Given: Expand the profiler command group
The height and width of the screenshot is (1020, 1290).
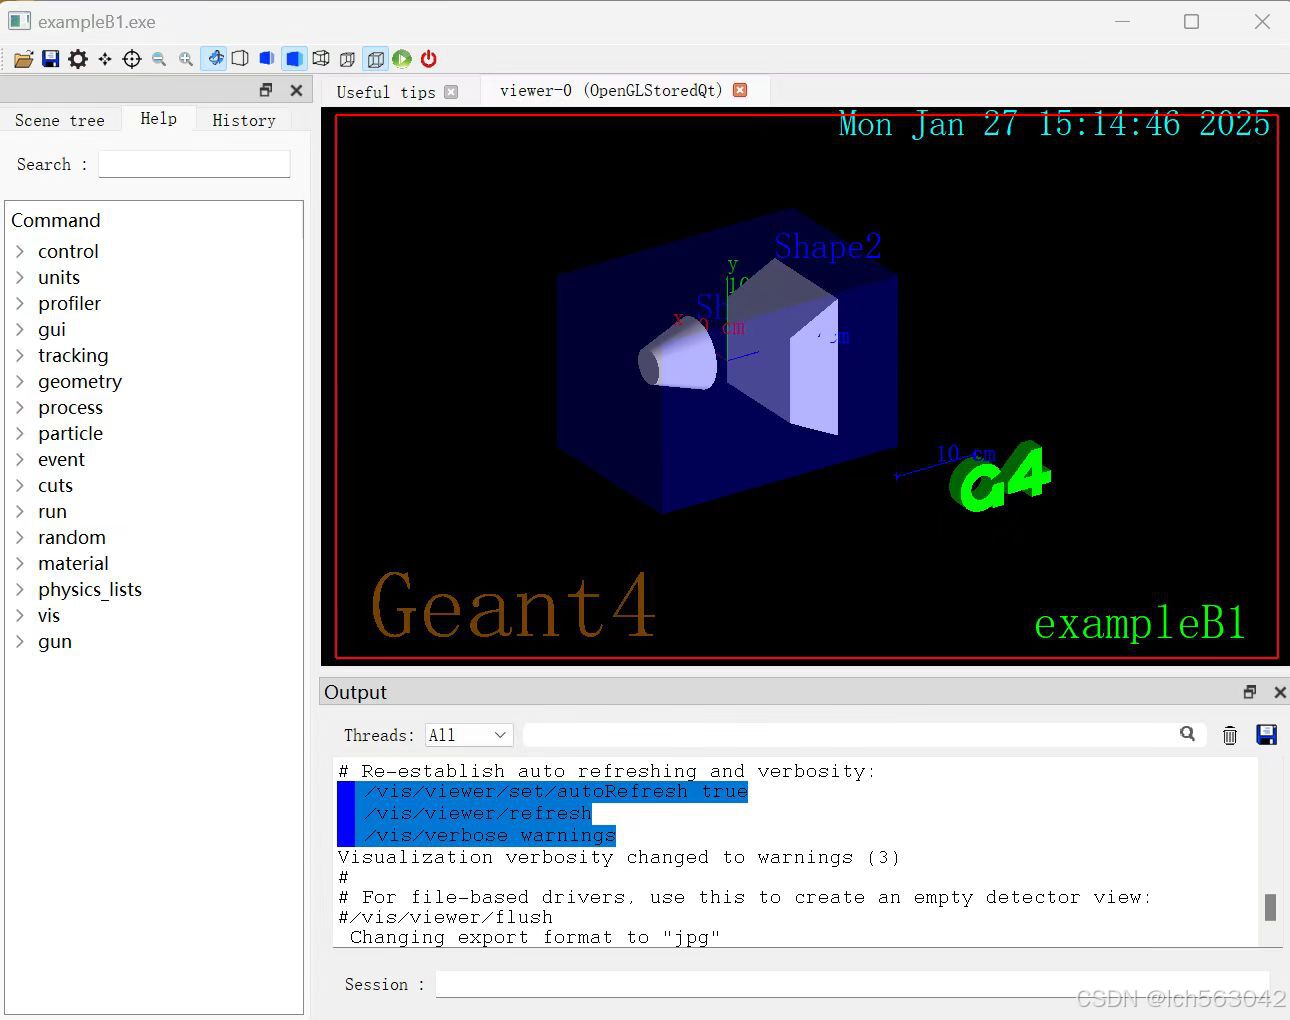Looking at the screenshot, I should click(x=20, y=303).
